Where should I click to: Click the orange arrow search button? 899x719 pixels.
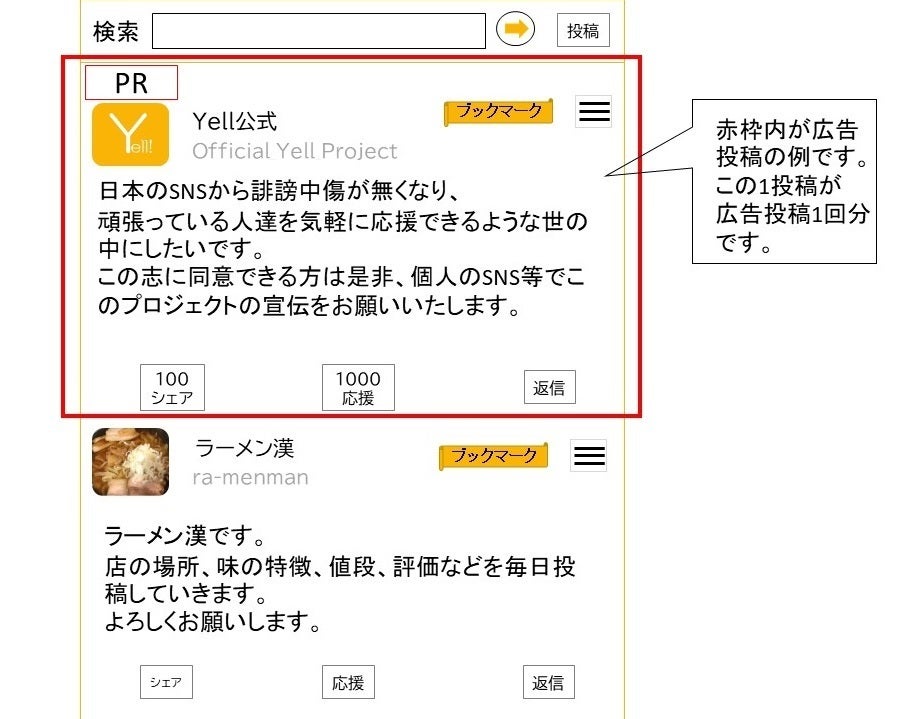[x=515, y=29]
